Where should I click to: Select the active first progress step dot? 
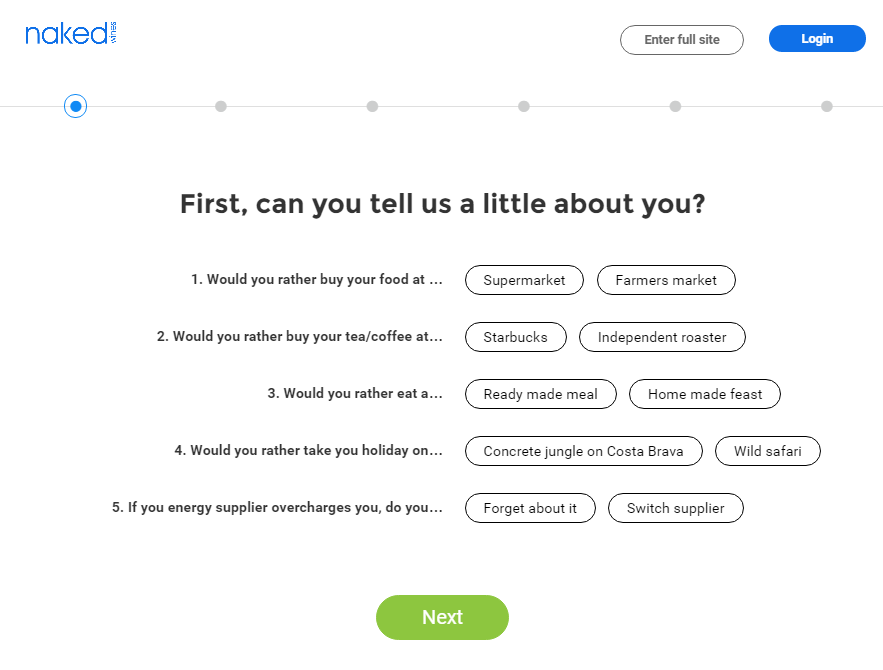(75, 106)
